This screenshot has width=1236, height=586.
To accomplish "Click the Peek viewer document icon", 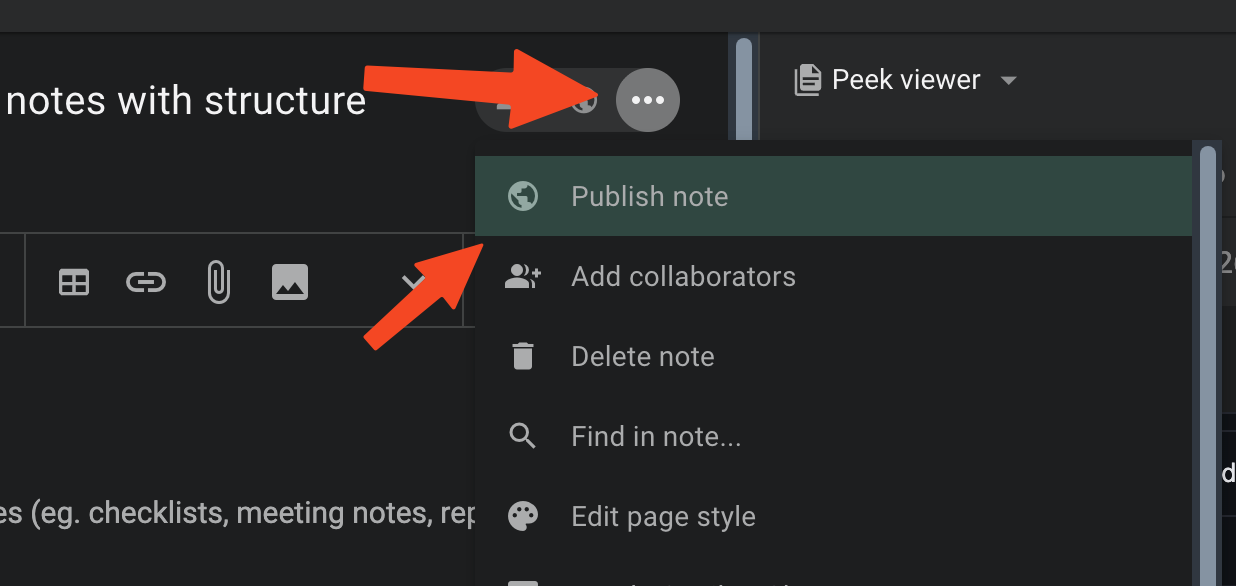I will click(807, 80).
